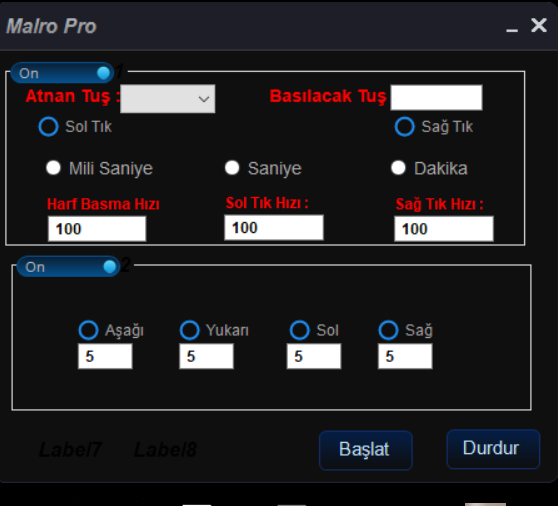Screen dimensions: 558x506
Task: Choose the Mili Saniye time unit
Action: [53, 168]
